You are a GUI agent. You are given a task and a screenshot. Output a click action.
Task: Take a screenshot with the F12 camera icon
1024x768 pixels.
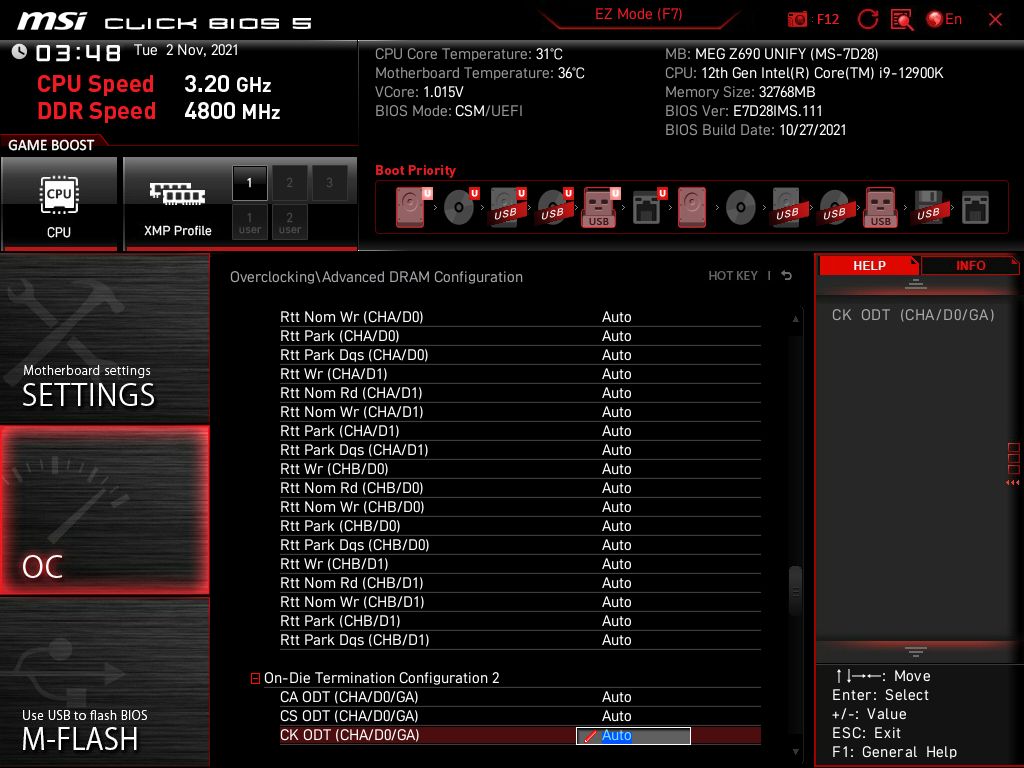(x=797, y=20)
